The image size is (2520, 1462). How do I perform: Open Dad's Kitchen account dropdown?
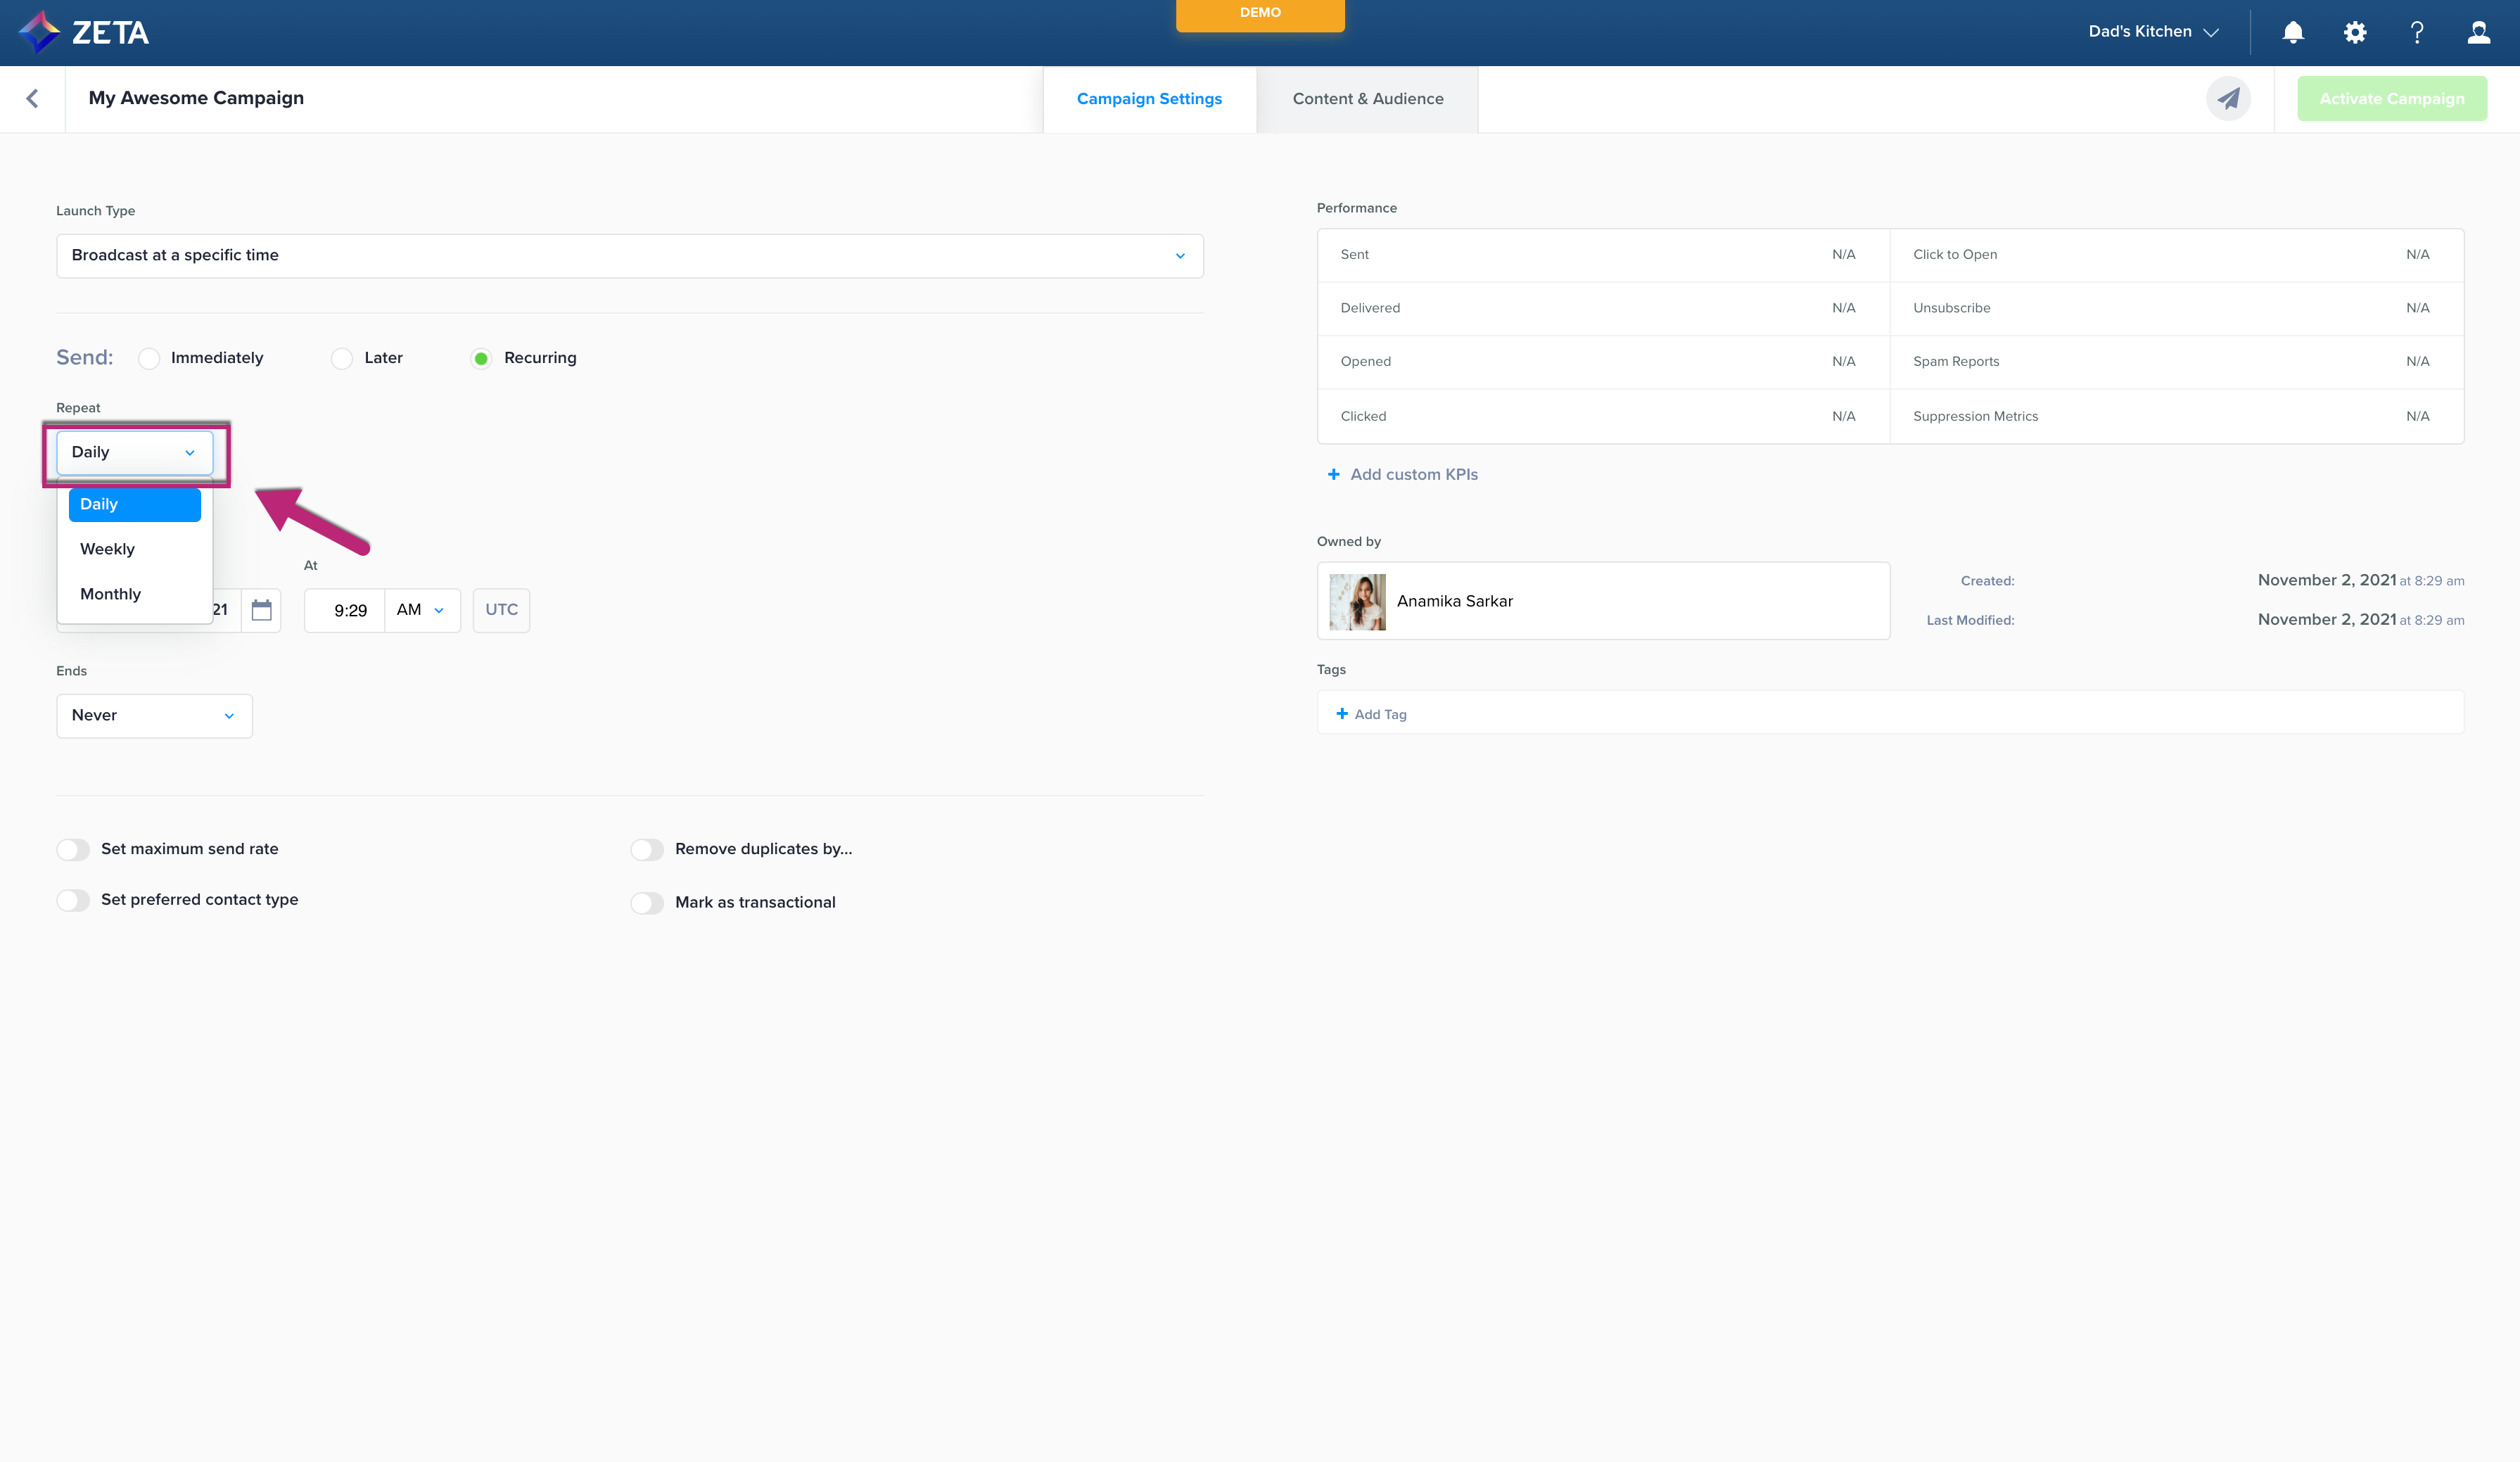(2153, 32)
